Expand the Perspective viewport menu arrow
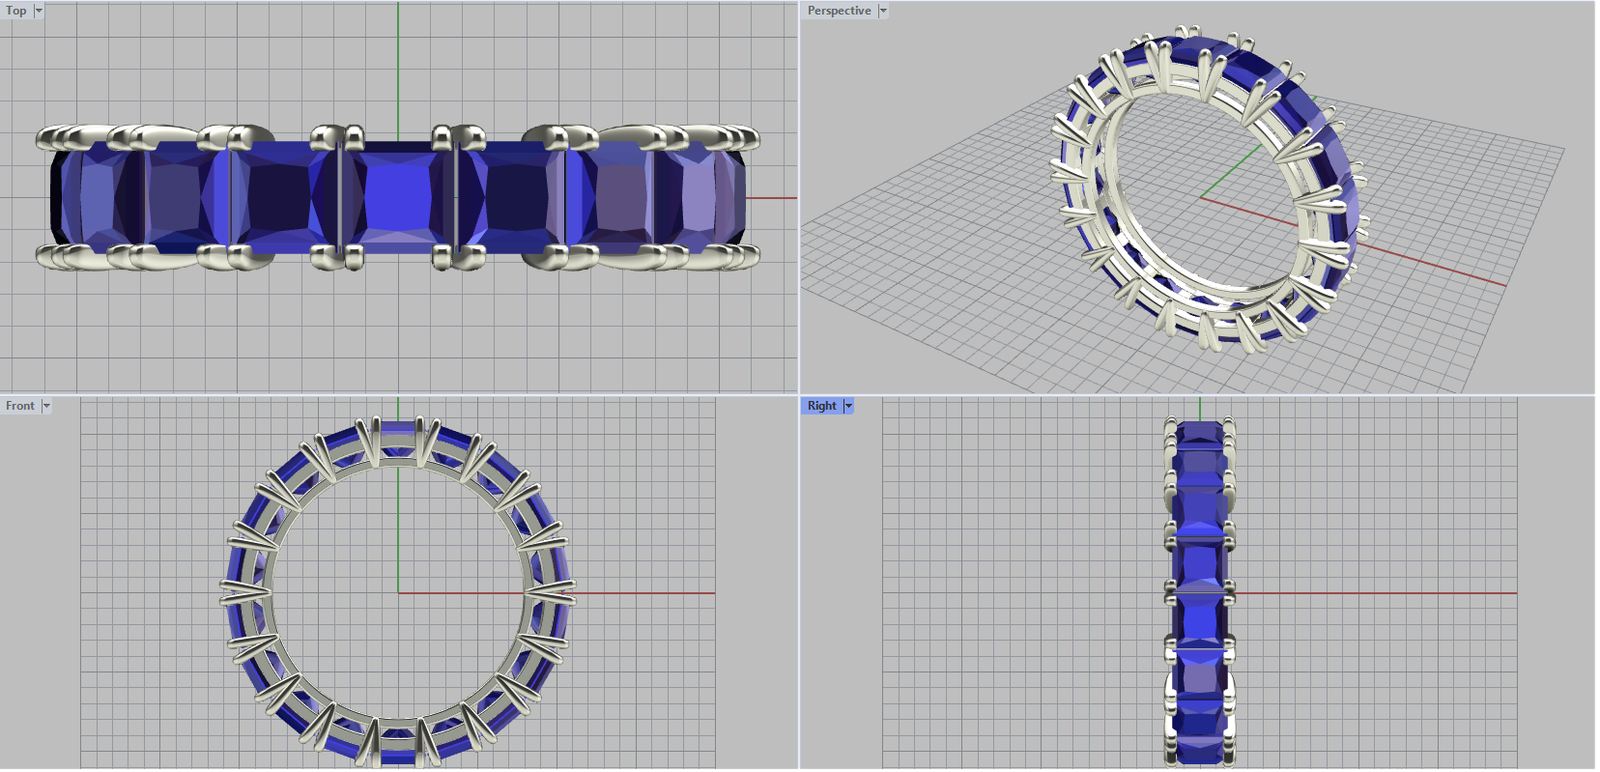This screenshot has height=772, width=1600. pyautogui.click(x=883, y=11)
